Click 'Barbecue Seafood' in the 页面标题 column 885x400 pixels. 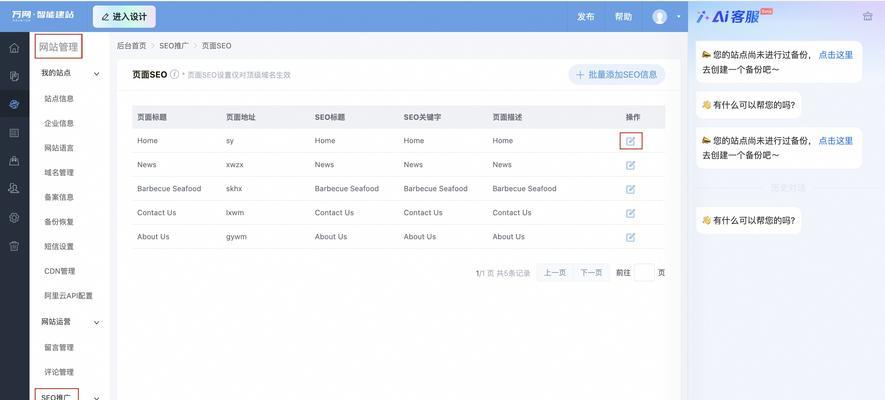pyautogui.click(x=169, y=189)
